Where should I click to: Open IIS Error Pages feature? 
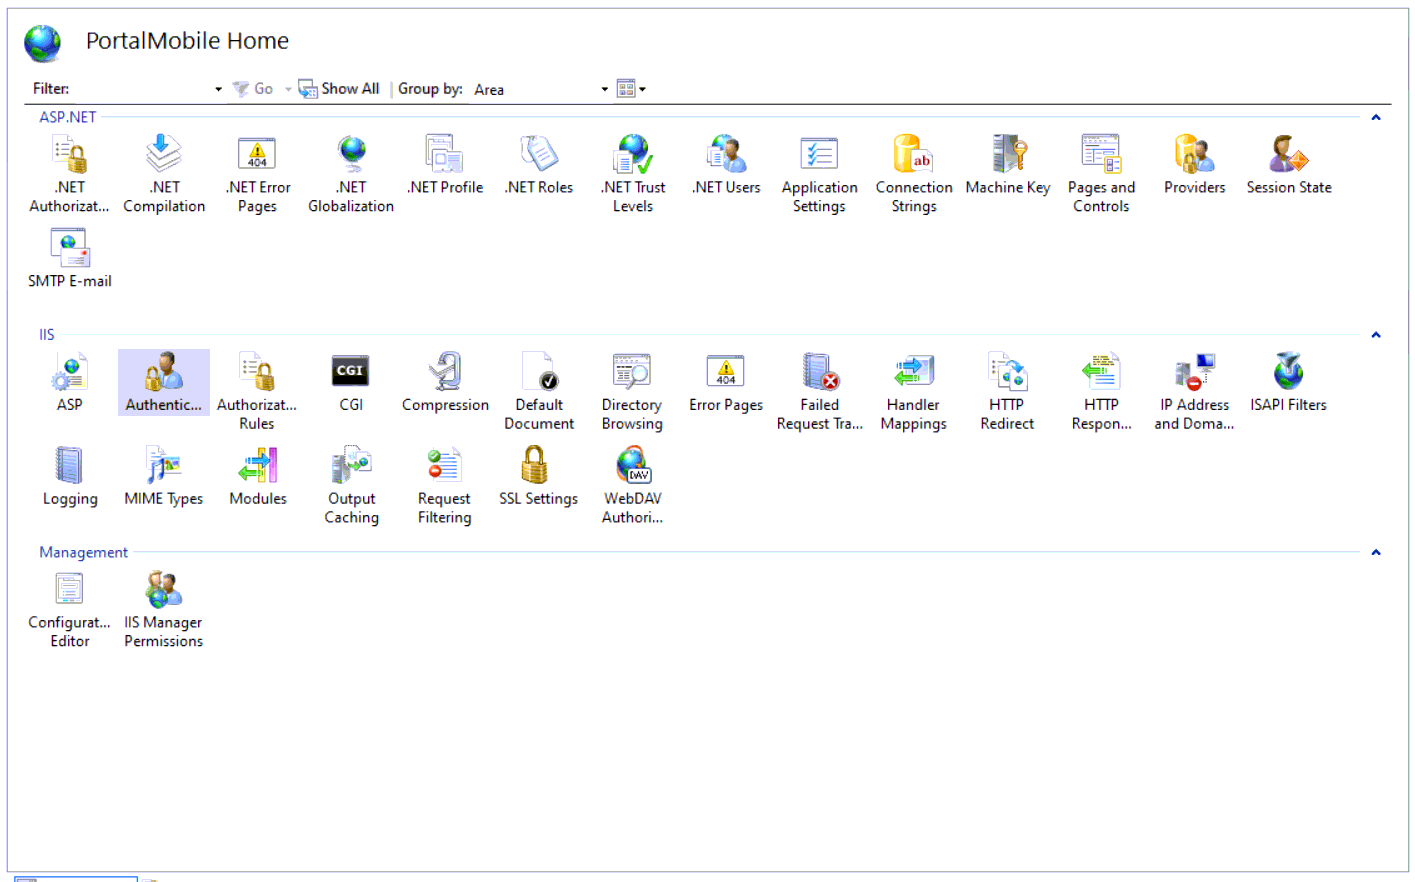click(x=726, y=383)
